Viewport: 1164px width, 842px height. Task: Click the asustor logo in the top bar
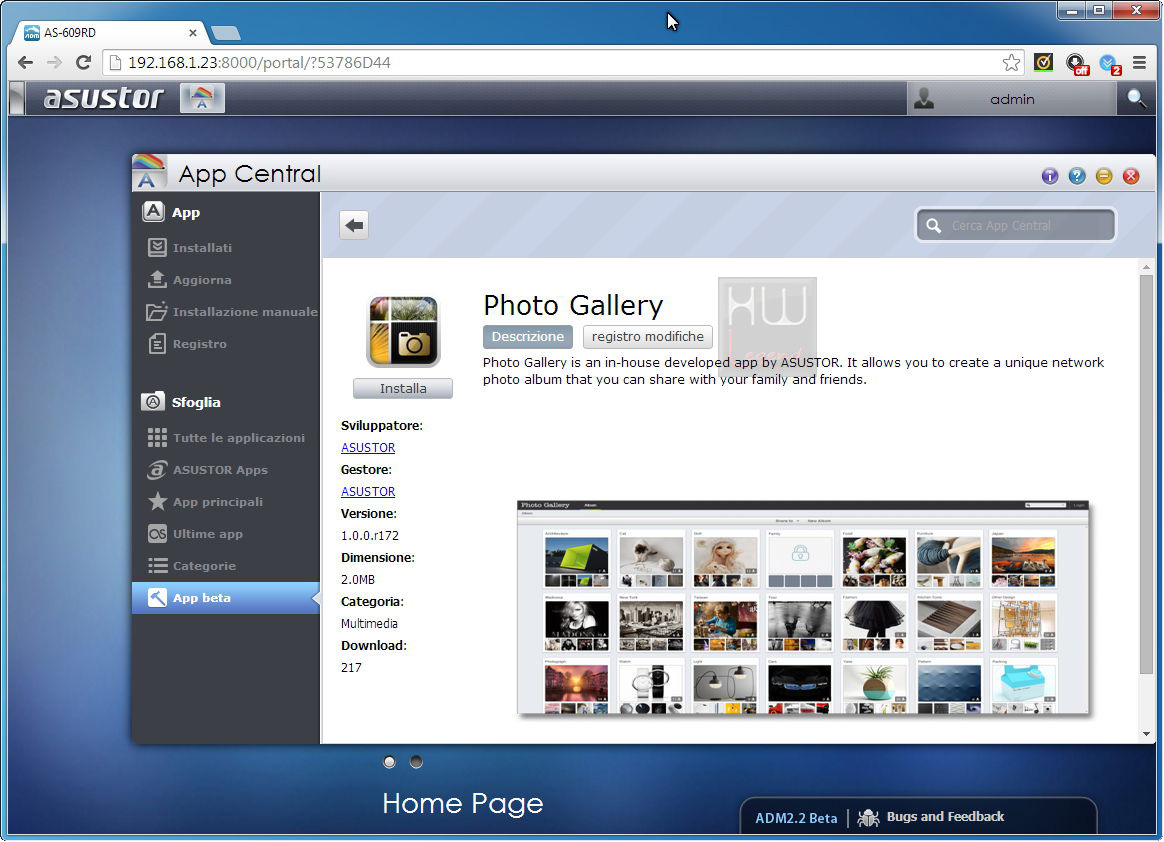(103, 97)
